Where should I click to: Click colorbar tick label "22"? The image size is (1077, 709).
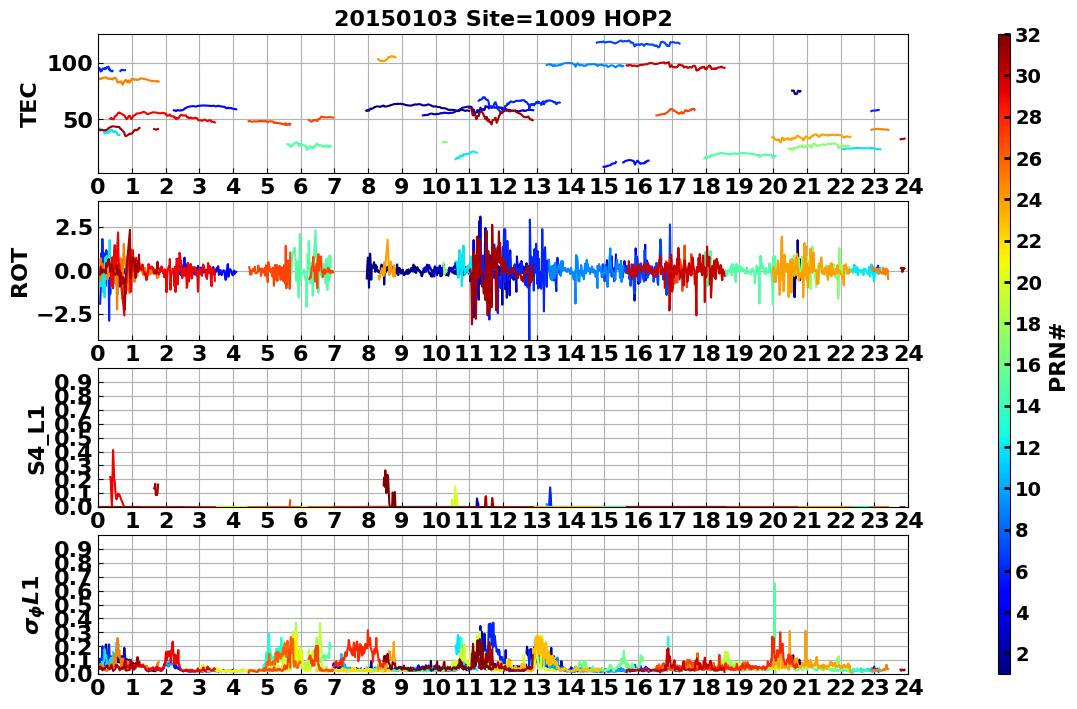[1028, 241]
